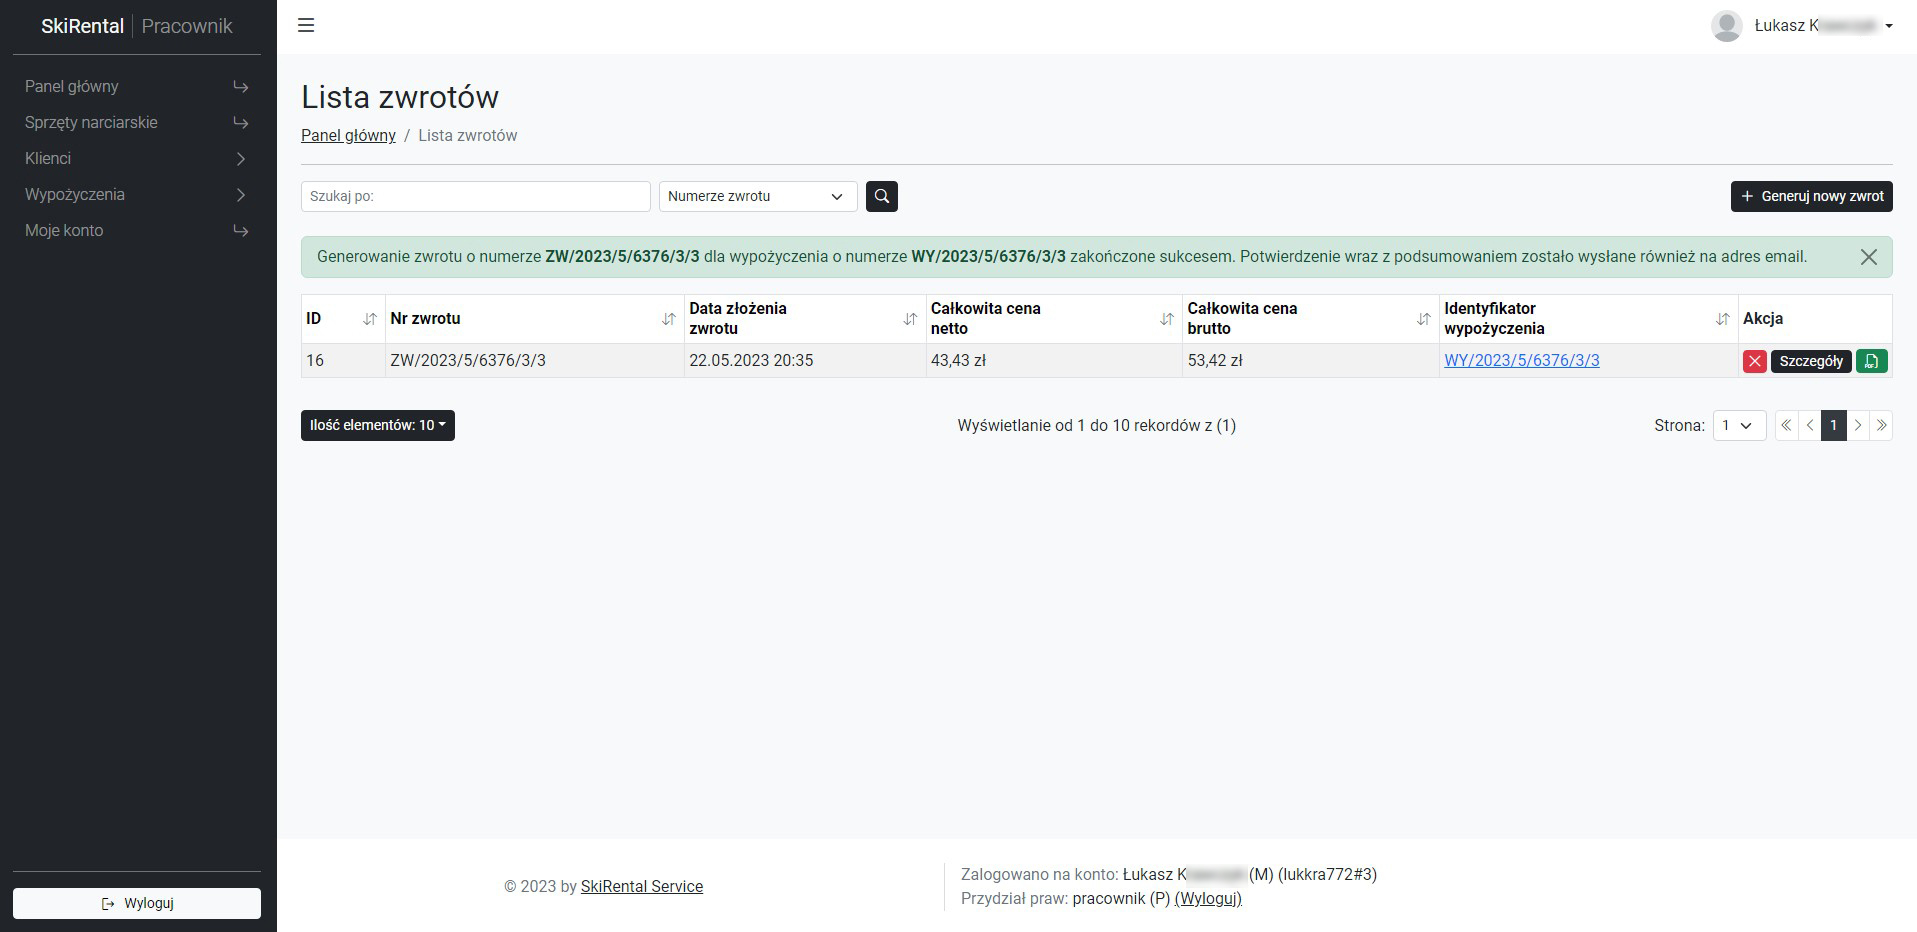Click the footer (Wyloguj) link
Screen dimensions: 1917x932
(1208, 898)
